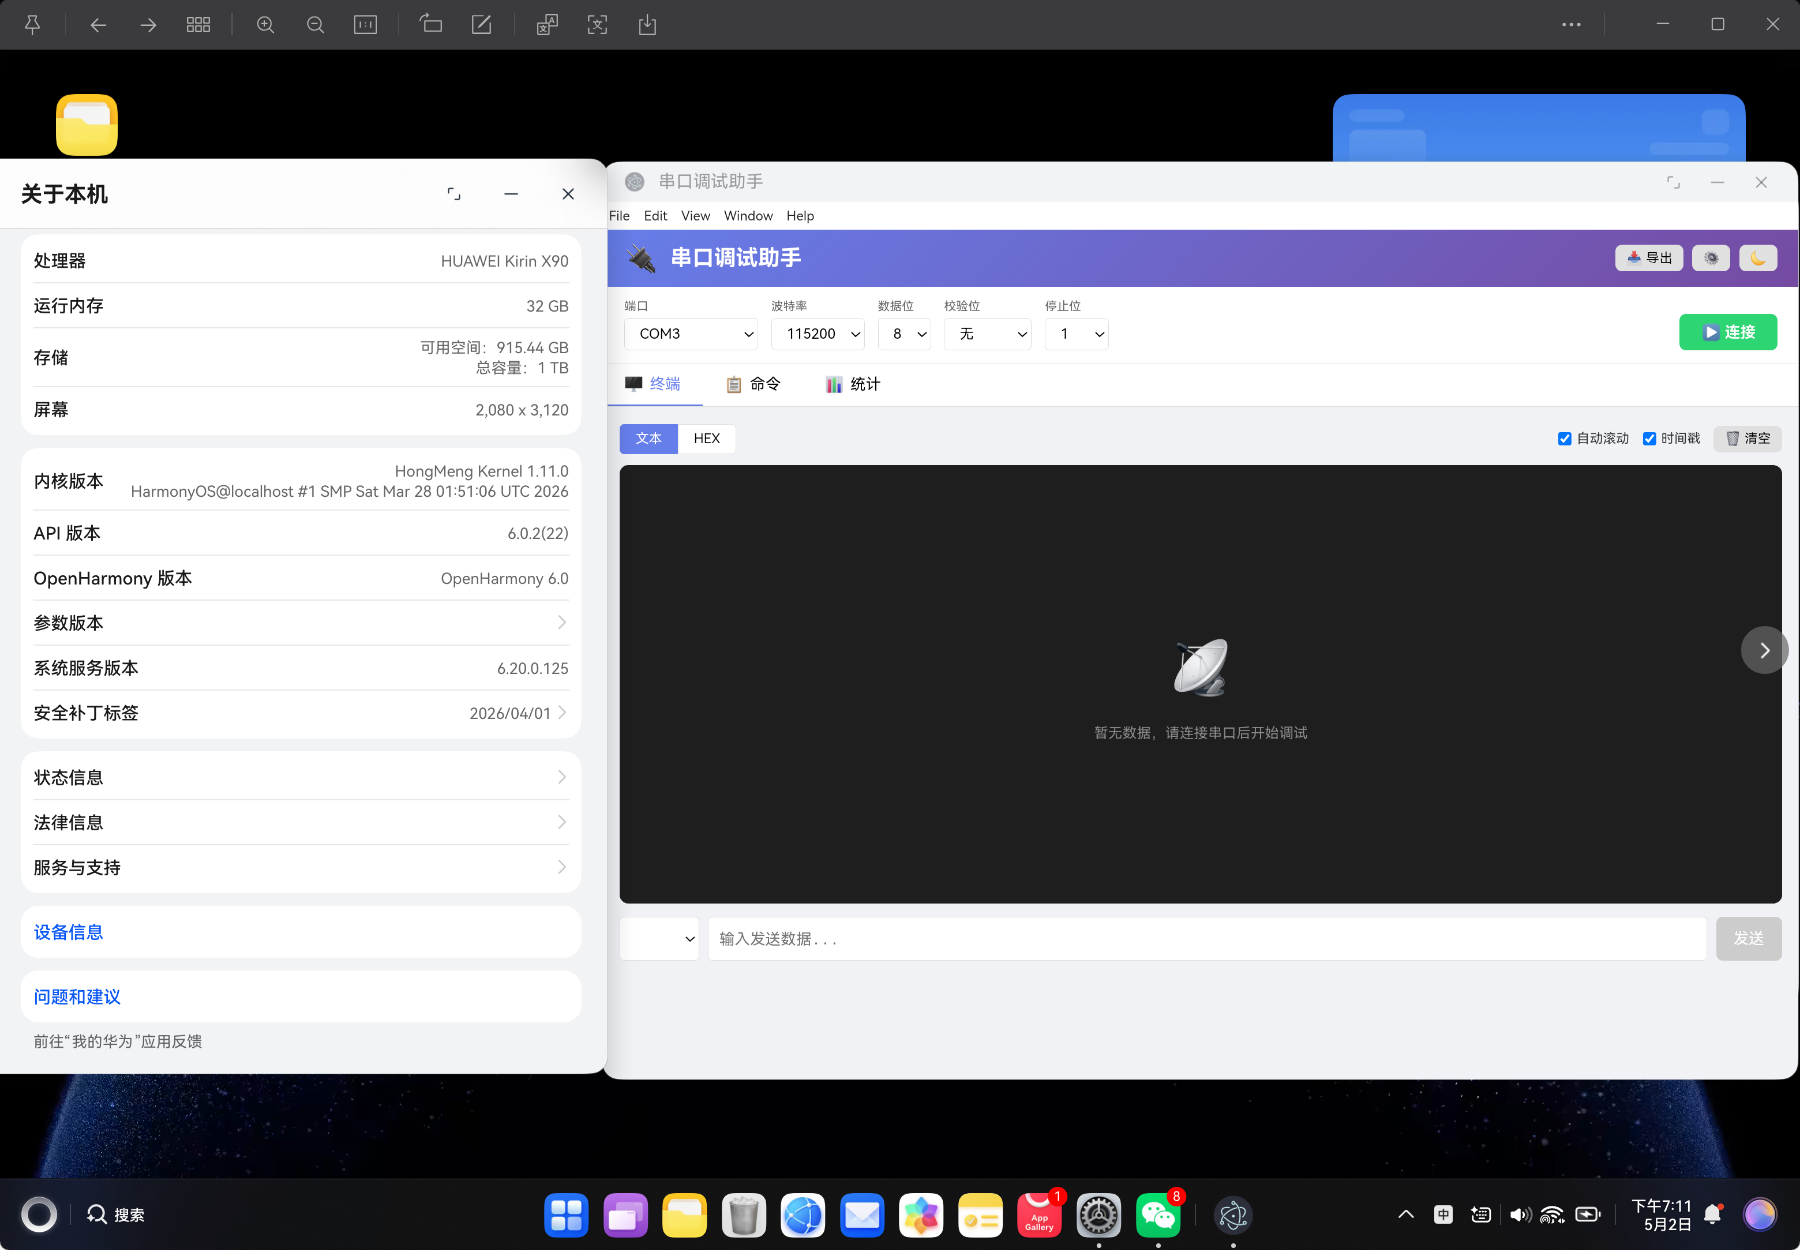
Task: Open AppGallery from the dock
Action: point(1040,1215)
